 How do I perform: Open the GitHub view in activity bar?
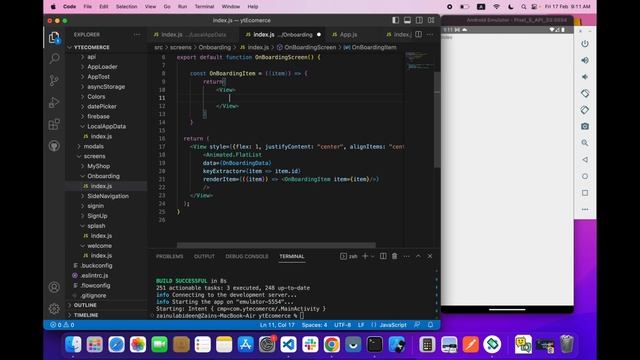tap(54, 146)
